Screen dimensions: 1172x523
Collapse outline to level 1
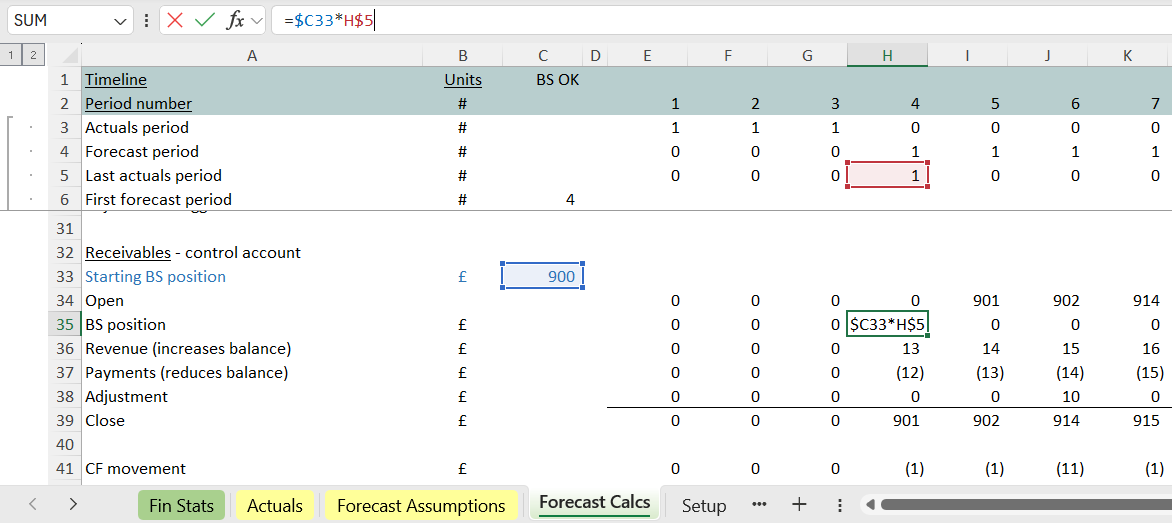[12, 55]
